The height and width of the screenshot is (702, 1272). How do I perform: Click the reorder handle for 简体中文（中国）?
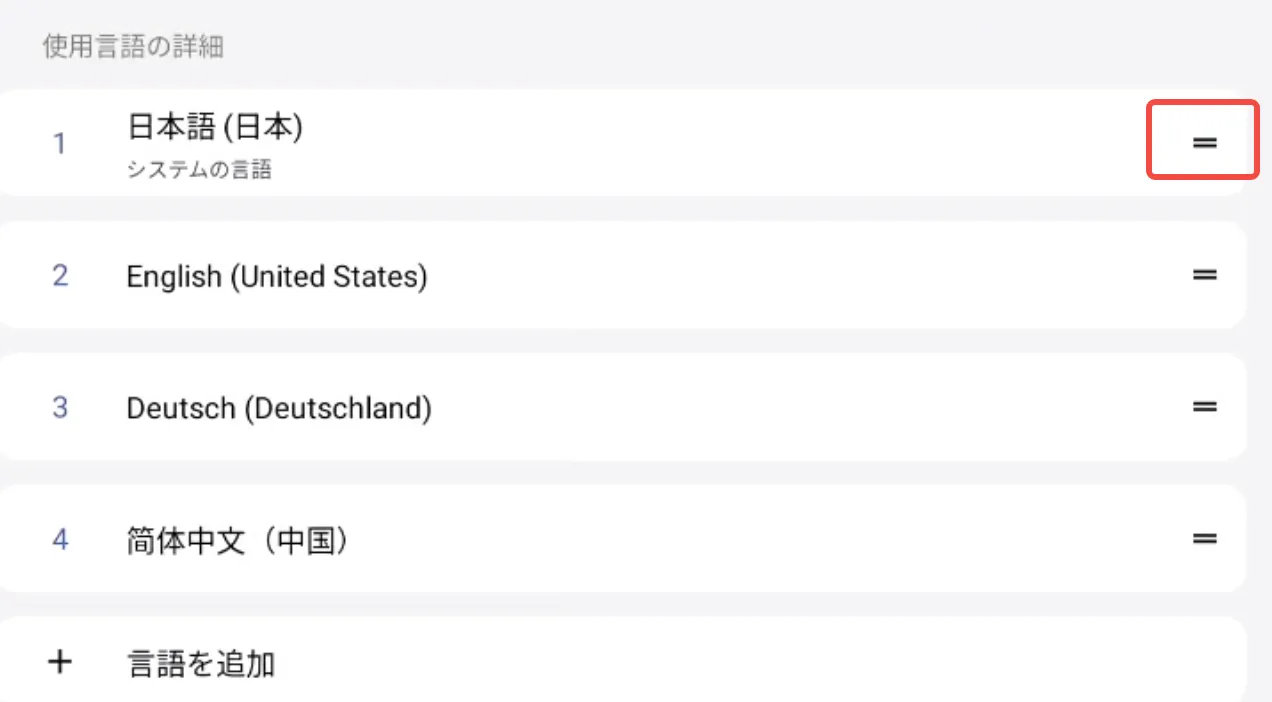coord(1204,539)
